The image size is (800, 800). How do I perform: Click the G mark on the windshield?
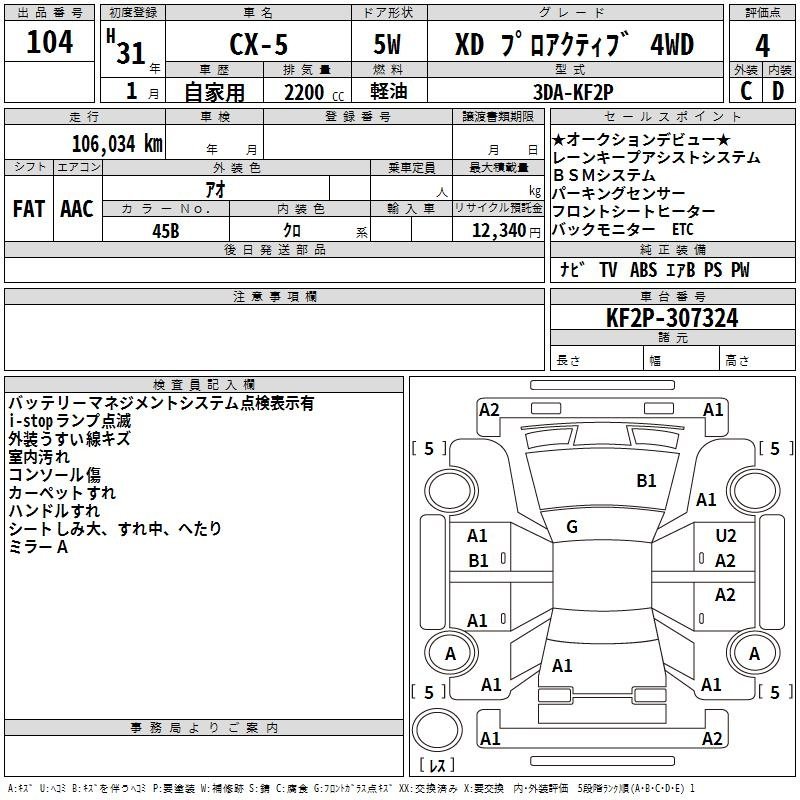[x=572, y=527]
